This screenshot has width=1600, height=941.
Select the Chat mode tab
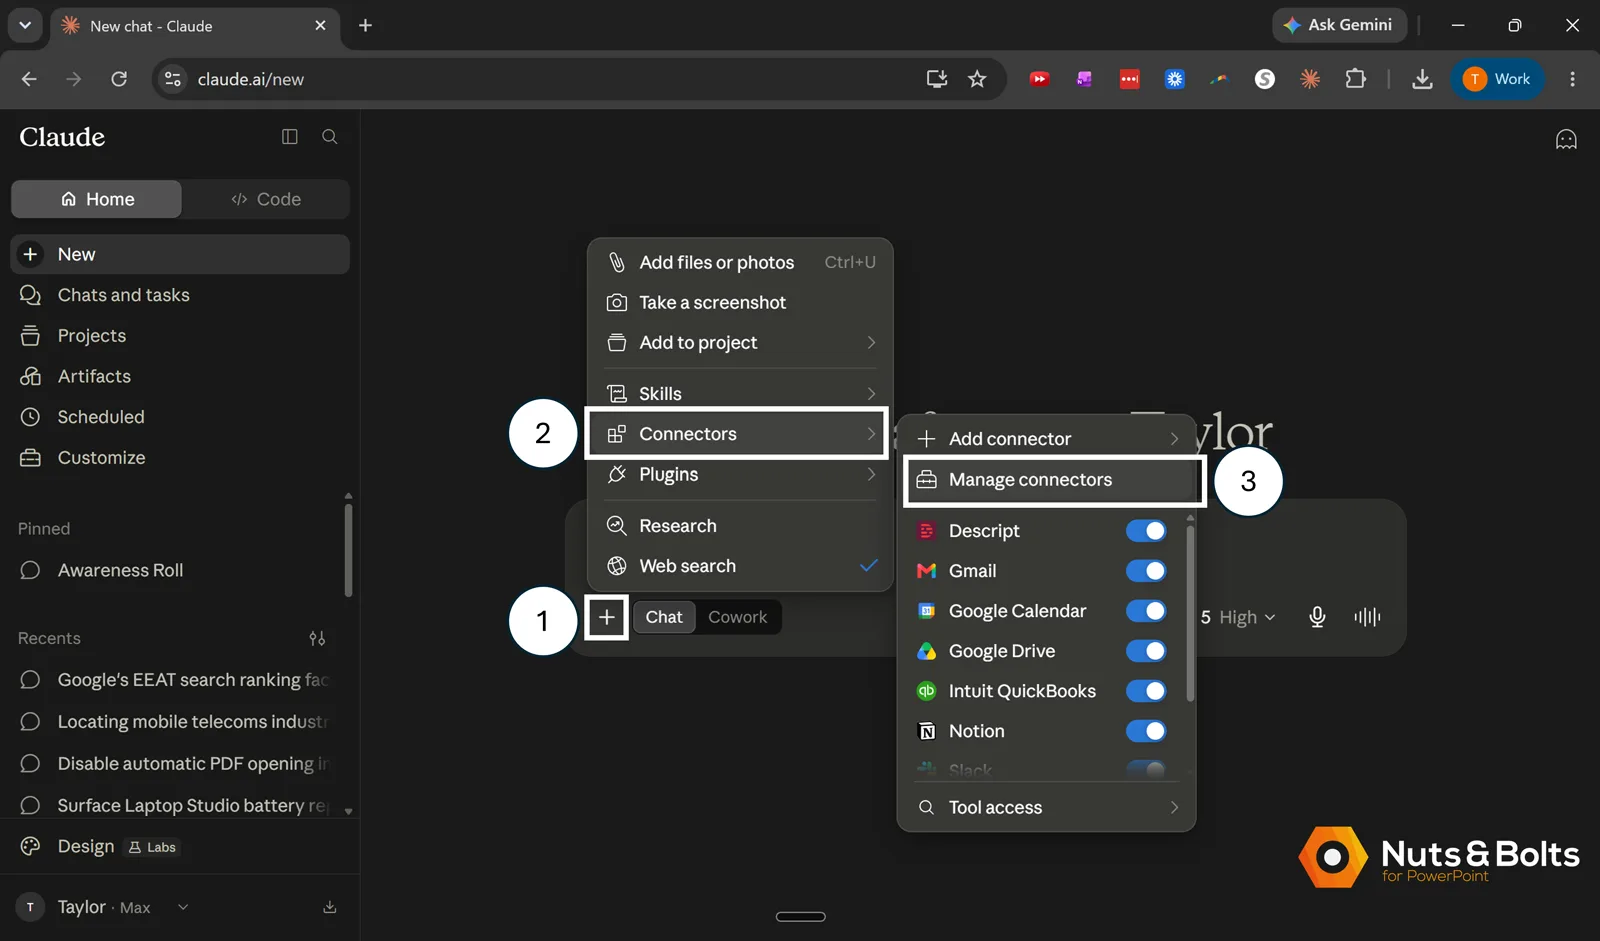[x=664, y=617]
